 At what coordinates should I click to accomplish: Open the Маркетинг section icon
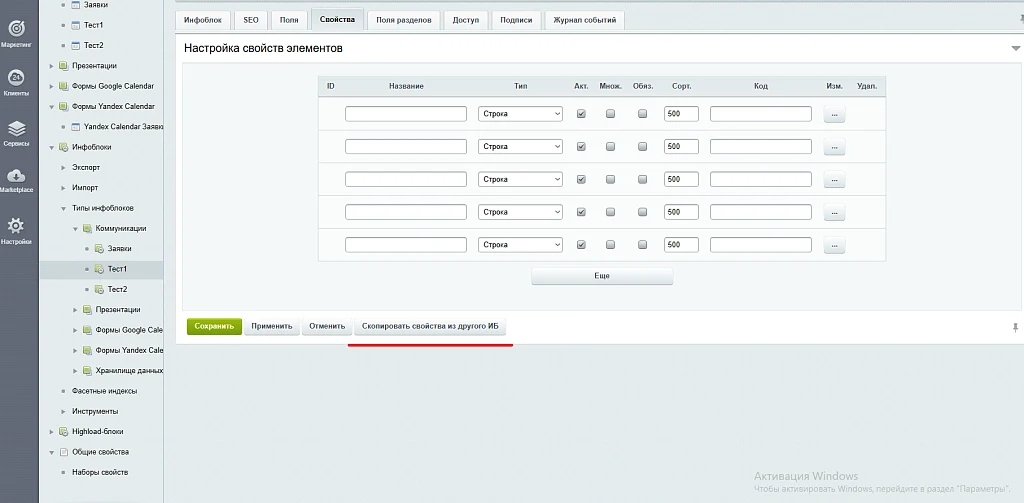pos(17,29)
